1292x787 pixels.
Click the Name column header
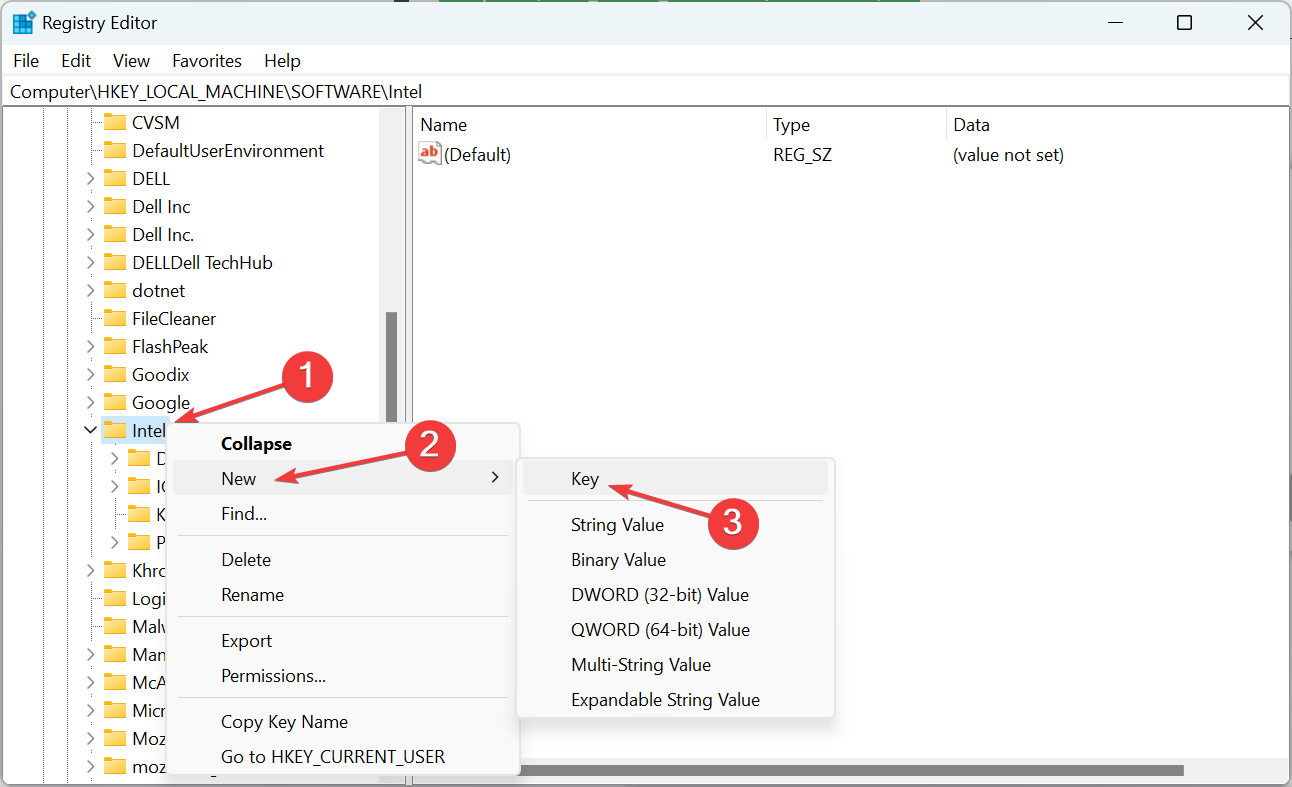[590, 125]
